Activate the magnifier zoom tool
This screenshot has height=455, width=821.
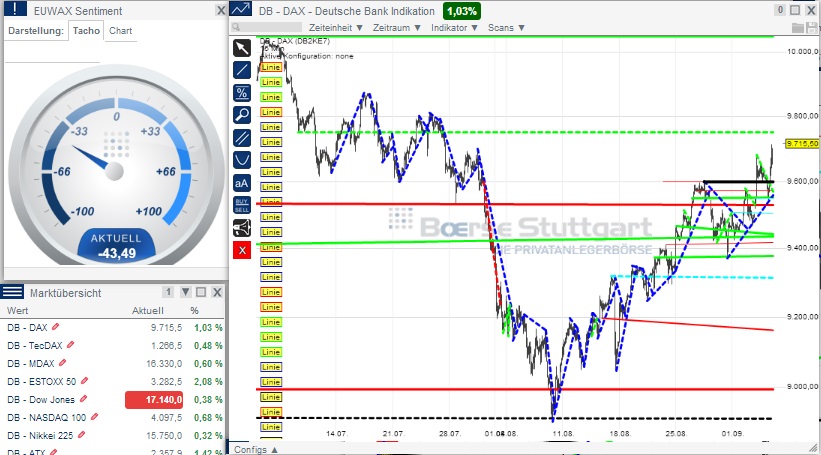pyautogui.click(x=241, y=115)
